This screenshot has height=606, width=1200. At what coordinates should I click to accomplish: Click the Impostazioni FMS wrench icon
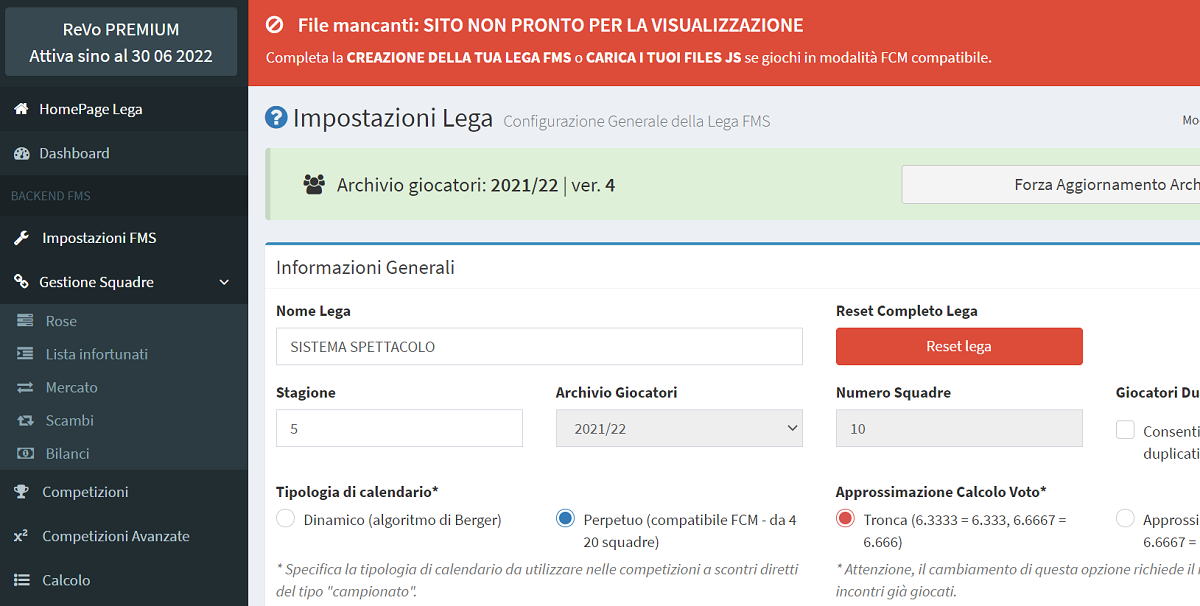tap(20, 238)
